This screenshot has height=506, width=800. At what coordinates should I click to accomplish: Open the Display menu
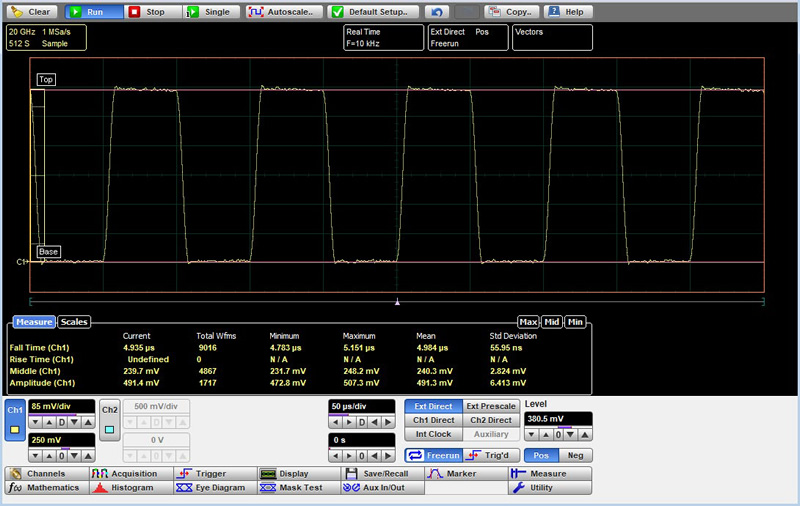[299, 473]
